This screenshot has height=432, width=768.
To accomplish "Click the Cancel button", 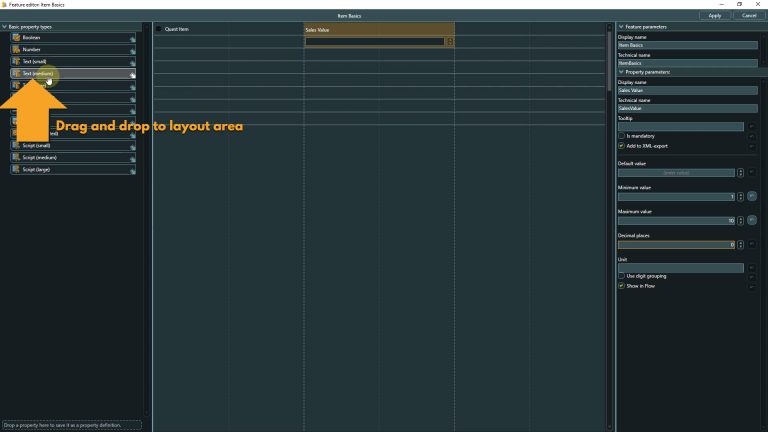I will tap(749, 16).
